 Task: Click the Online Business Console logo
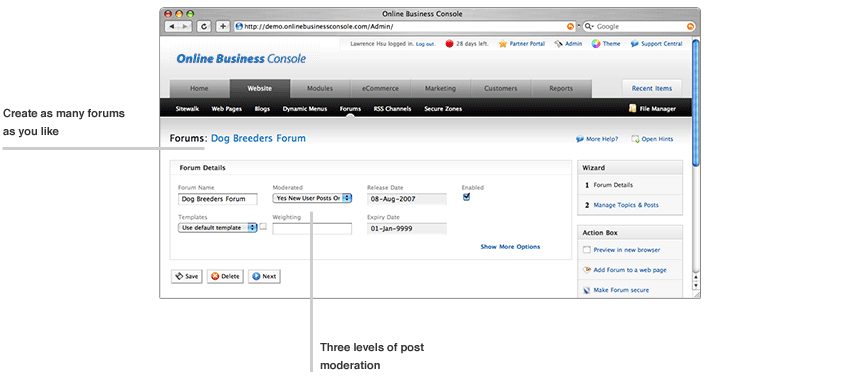(241, 59)
